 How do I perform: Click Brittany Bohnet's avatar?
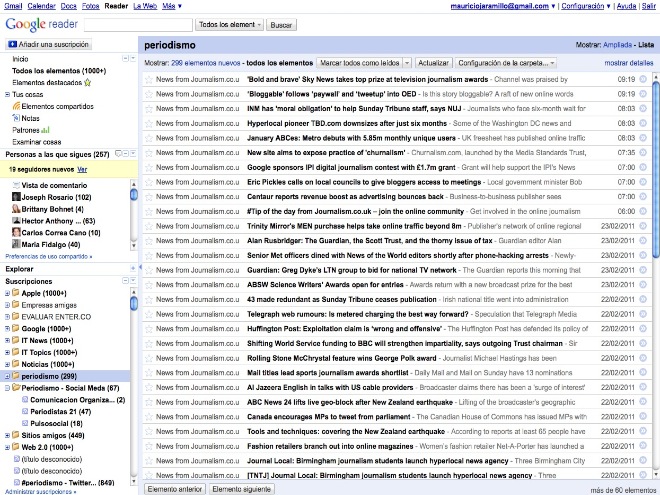click(16, 209)
